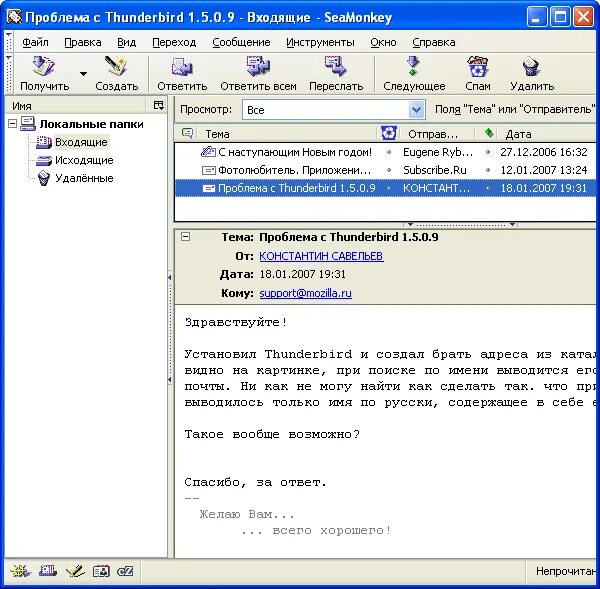The width and height of the screenshot is (600, 589).
Task: Open the Файл menu
Action: pos(35,42)
